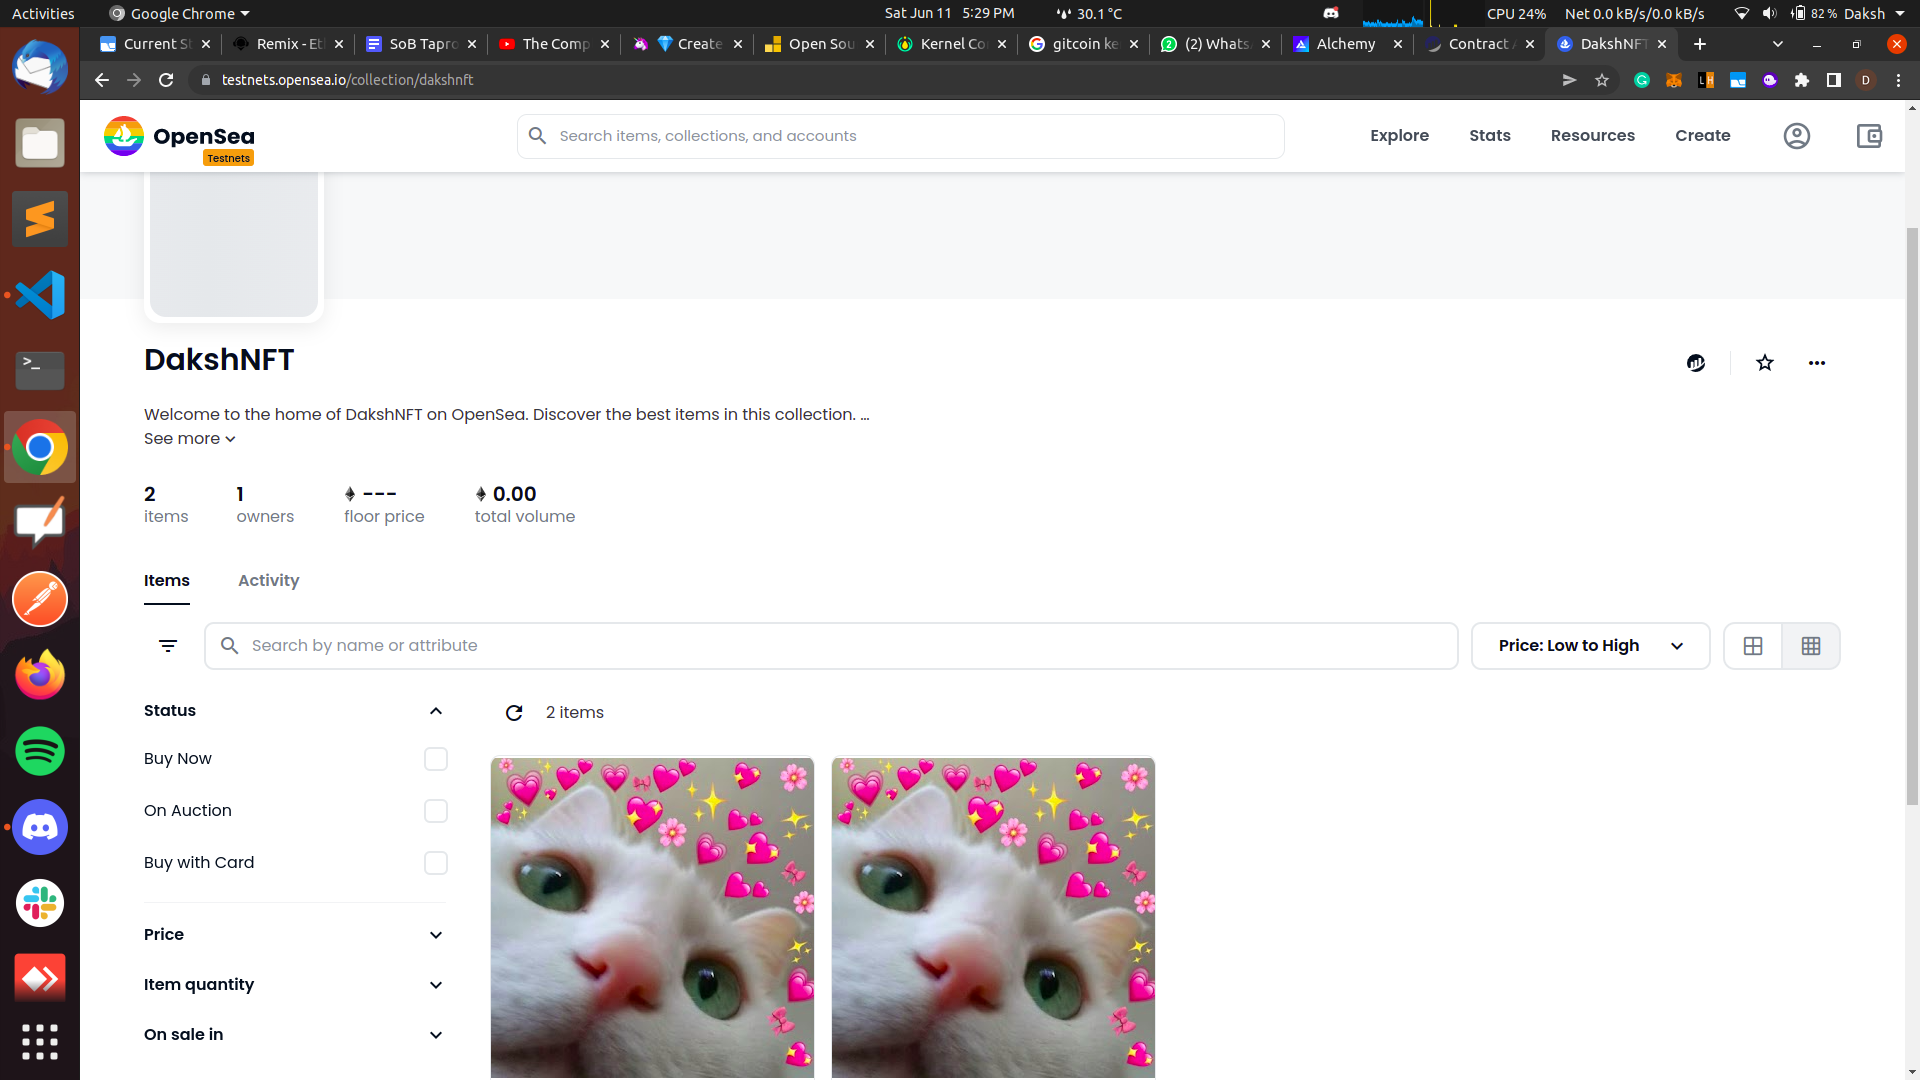Check the On Auction filter
Image resolution: width=1920 pixels, height=1080 pixels.
point(435,811)
